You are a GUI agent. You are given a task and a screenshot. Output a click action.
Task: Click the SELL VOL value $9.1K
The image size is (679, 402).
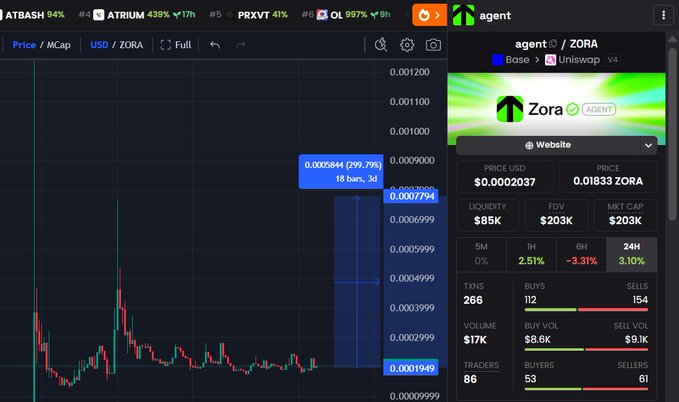pos(636,339)
